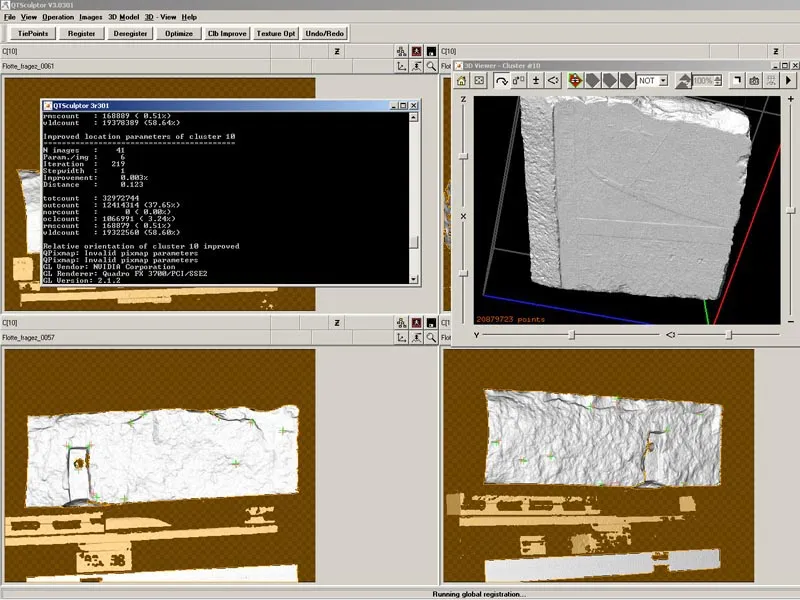
Task: Open the NOT dropdown in 3D Viewer
Action: [x=653, y=81]
